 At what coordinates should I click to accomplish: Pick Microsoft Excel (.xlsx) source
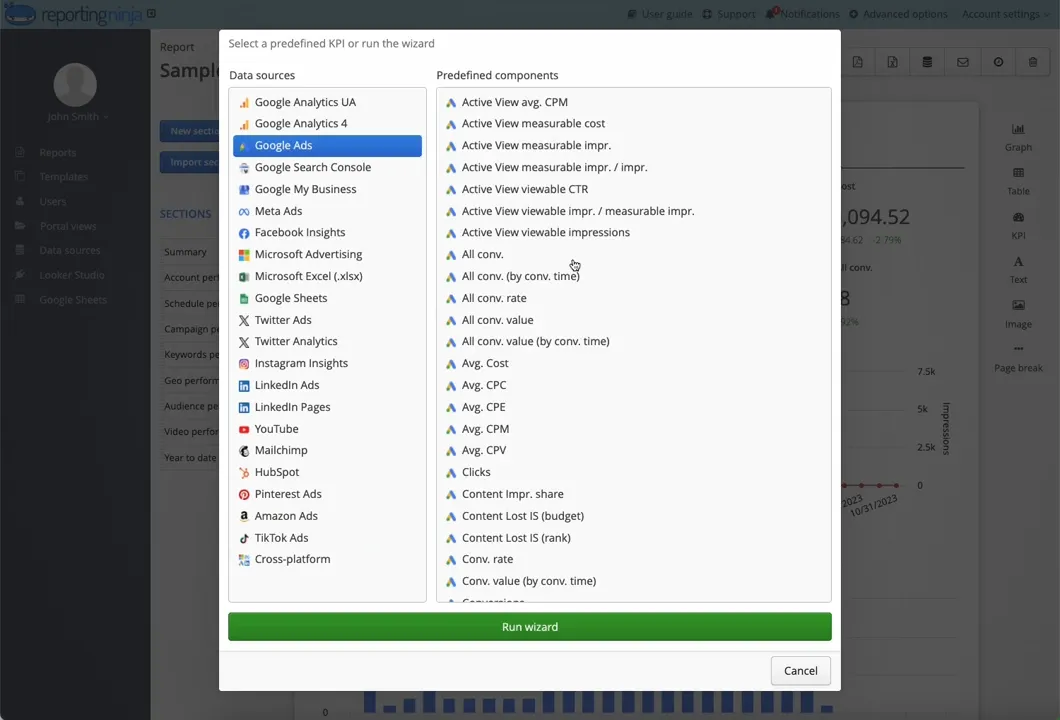click(327, 277)
